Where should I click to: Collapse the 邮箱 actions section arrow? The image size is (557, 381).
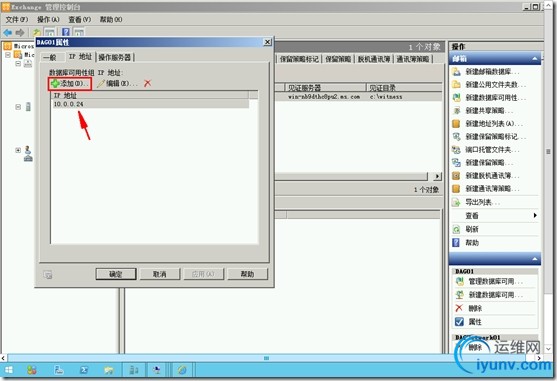coord(535,59)
